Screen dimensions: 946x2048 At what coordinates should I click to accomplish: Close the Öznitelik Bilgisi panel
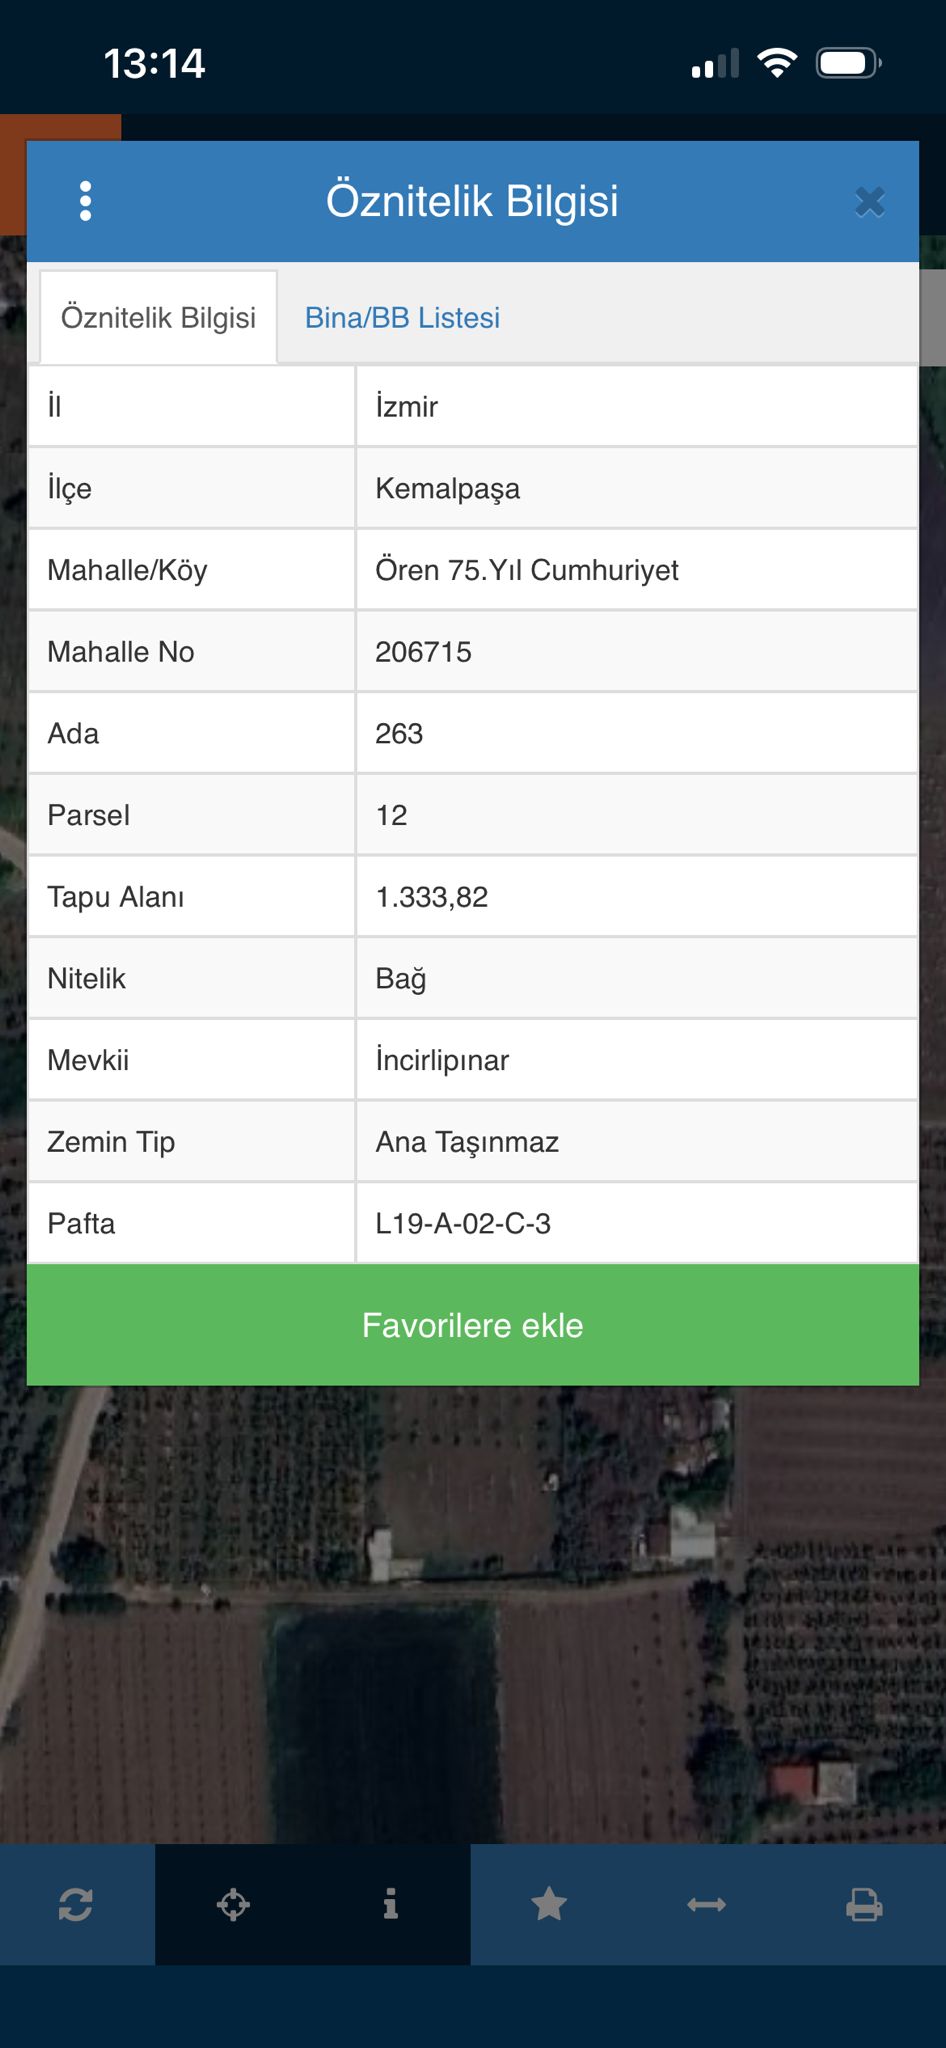[x=869, y=202]
